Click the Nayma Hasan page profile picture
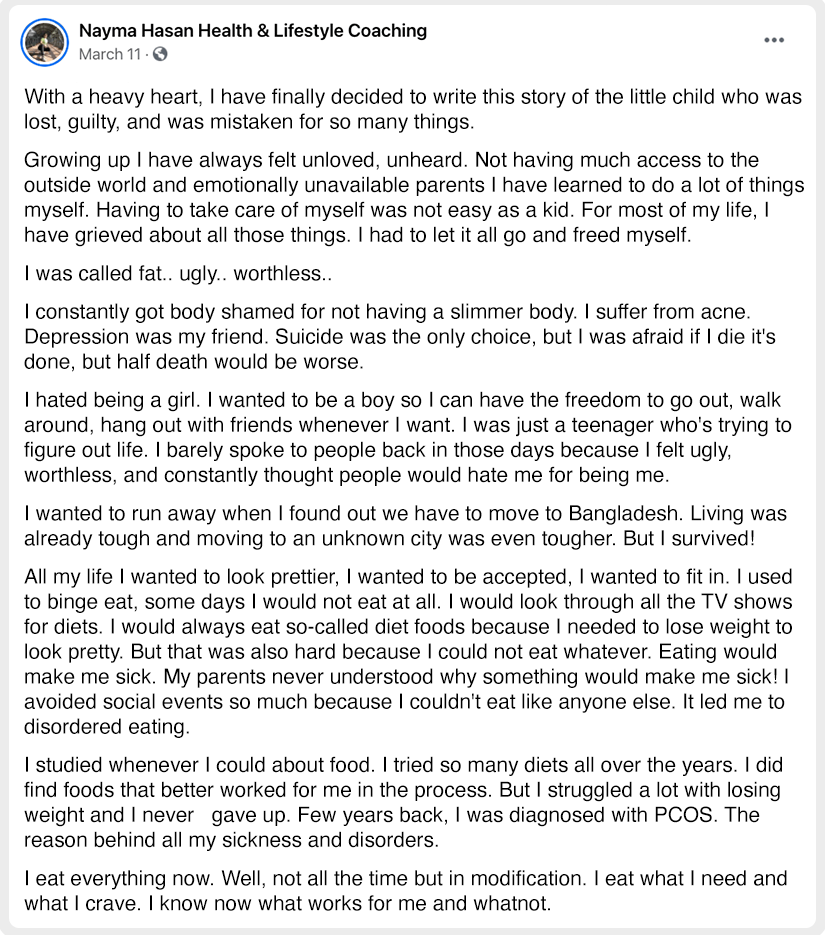The image size is (825, 935). 45,42
